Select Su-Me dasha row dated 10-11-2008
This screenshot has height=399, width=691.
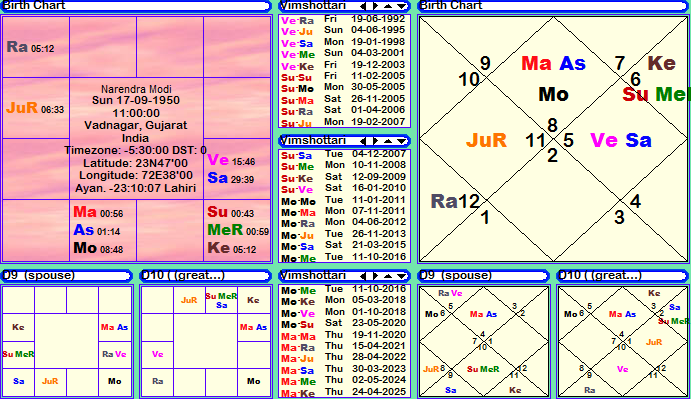[343, 166]
